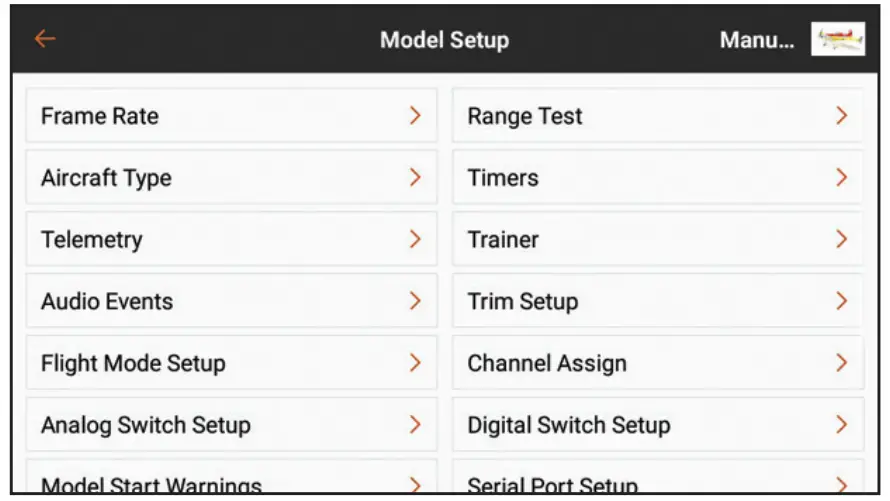Click the Telemetry row chevron icon

415,240
